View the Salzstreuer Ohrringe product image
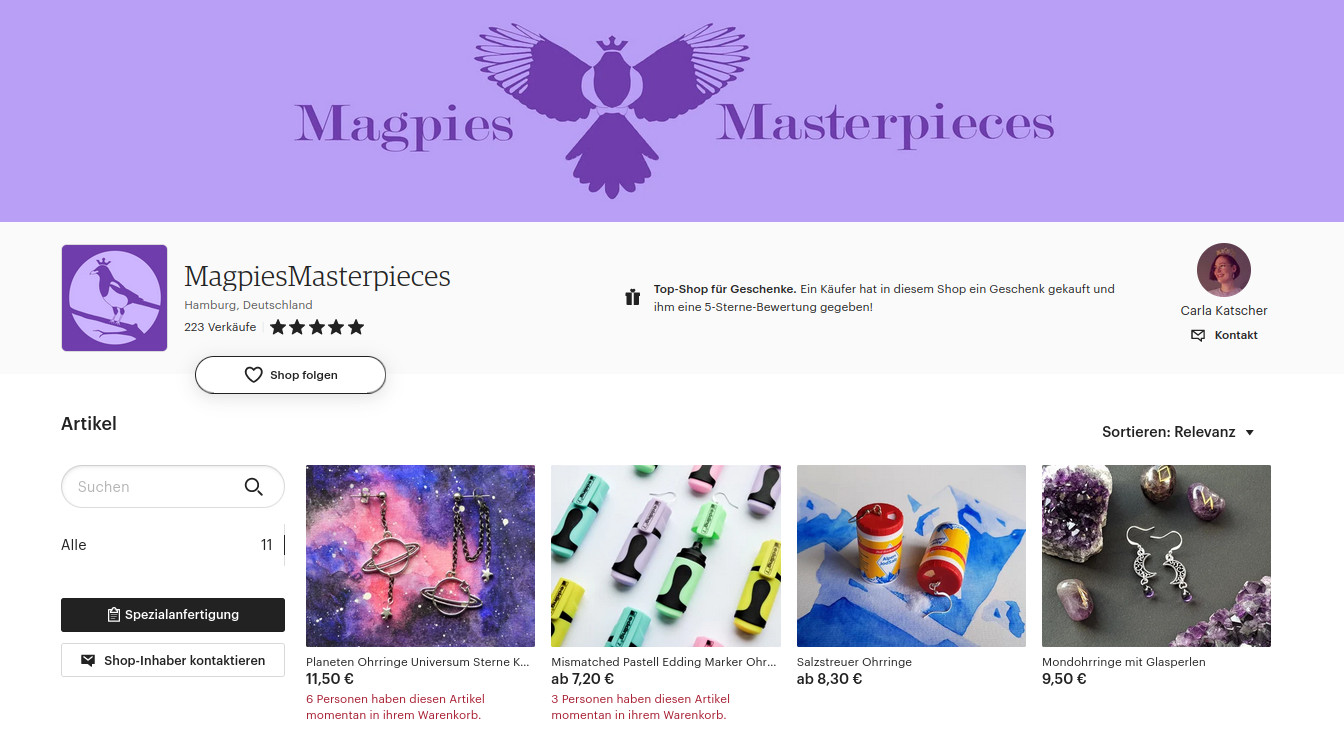This screenshot has width=1344, height=730. click(x=911, y=556)
